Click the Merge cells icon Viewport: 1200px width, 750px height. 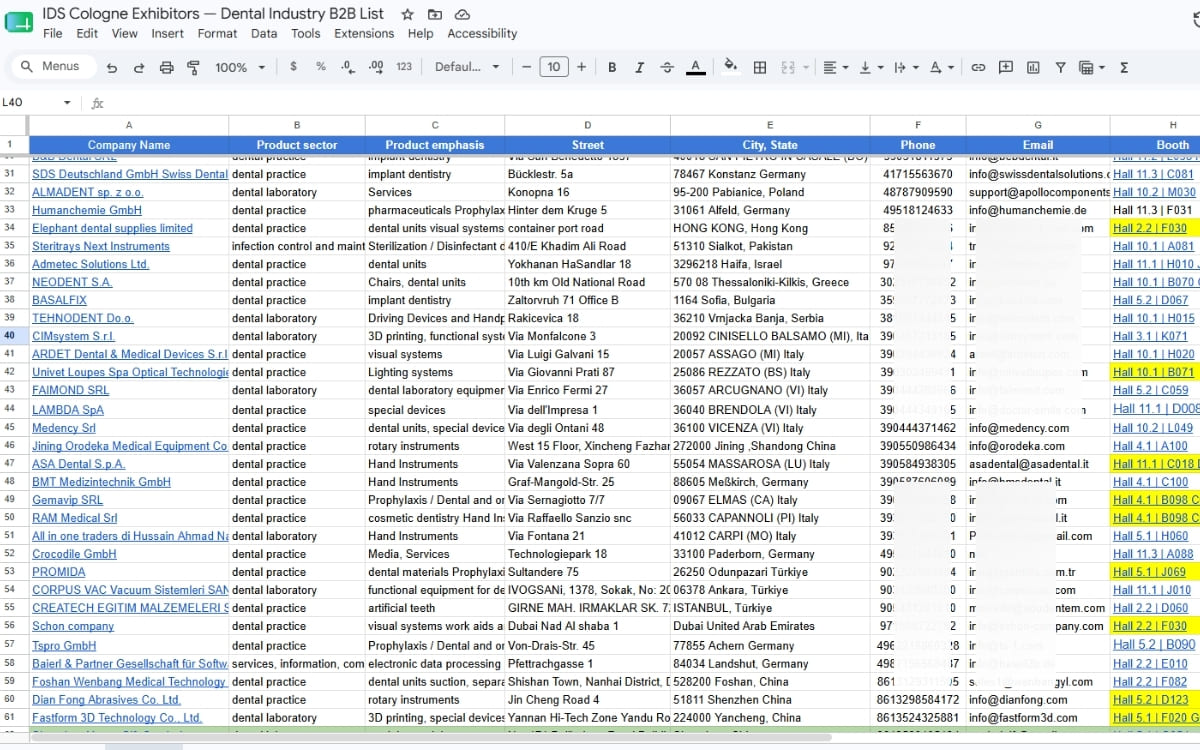(x=787, y=67)
